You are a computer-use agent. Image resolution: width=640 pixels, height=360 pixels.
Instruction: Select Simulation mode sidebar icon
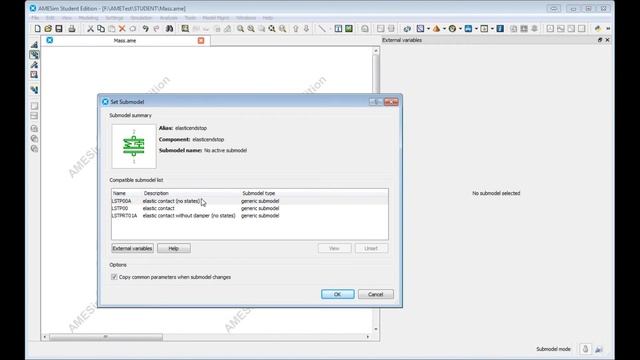click(34, 75)
